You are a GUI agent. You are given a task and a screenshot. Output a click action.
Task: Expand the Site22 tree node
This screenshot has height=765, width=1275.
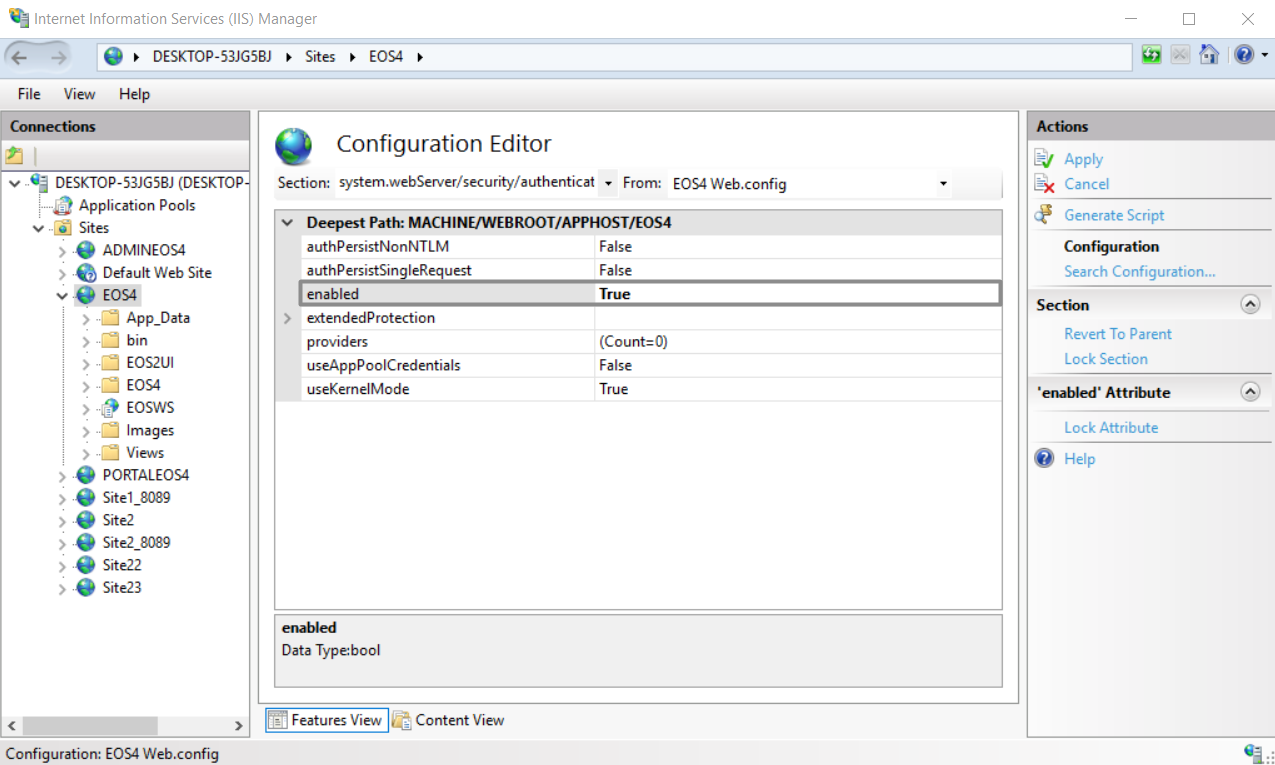point(62,566)
